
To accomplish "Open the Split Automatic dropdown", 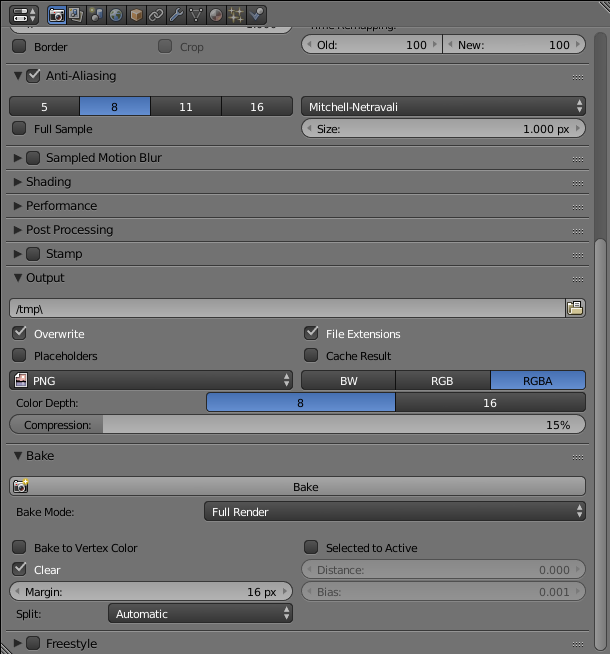I will tap(200, 614).
